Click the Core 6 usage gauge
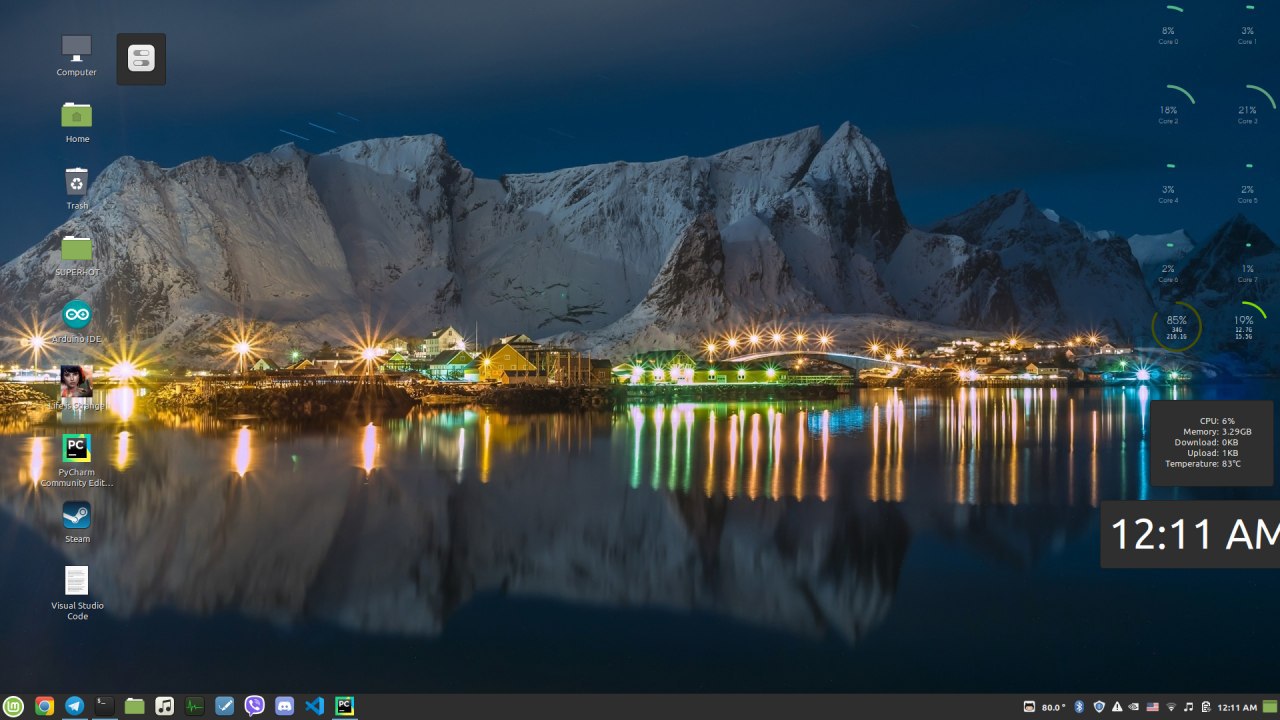Viewport: 1280px width, 720px height. 1168,263
